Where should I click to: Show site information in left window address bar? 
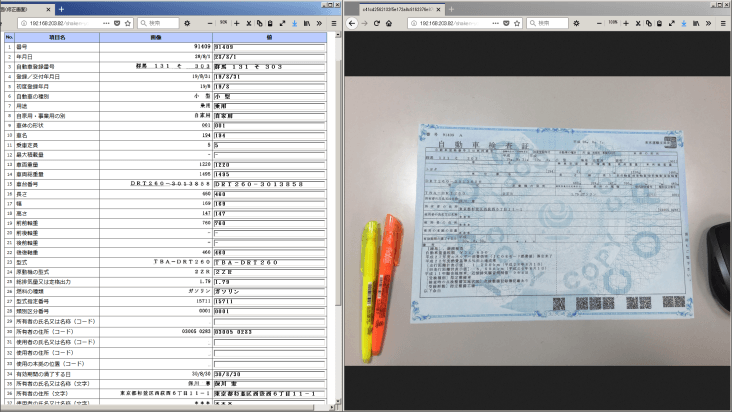pos(24,23)
